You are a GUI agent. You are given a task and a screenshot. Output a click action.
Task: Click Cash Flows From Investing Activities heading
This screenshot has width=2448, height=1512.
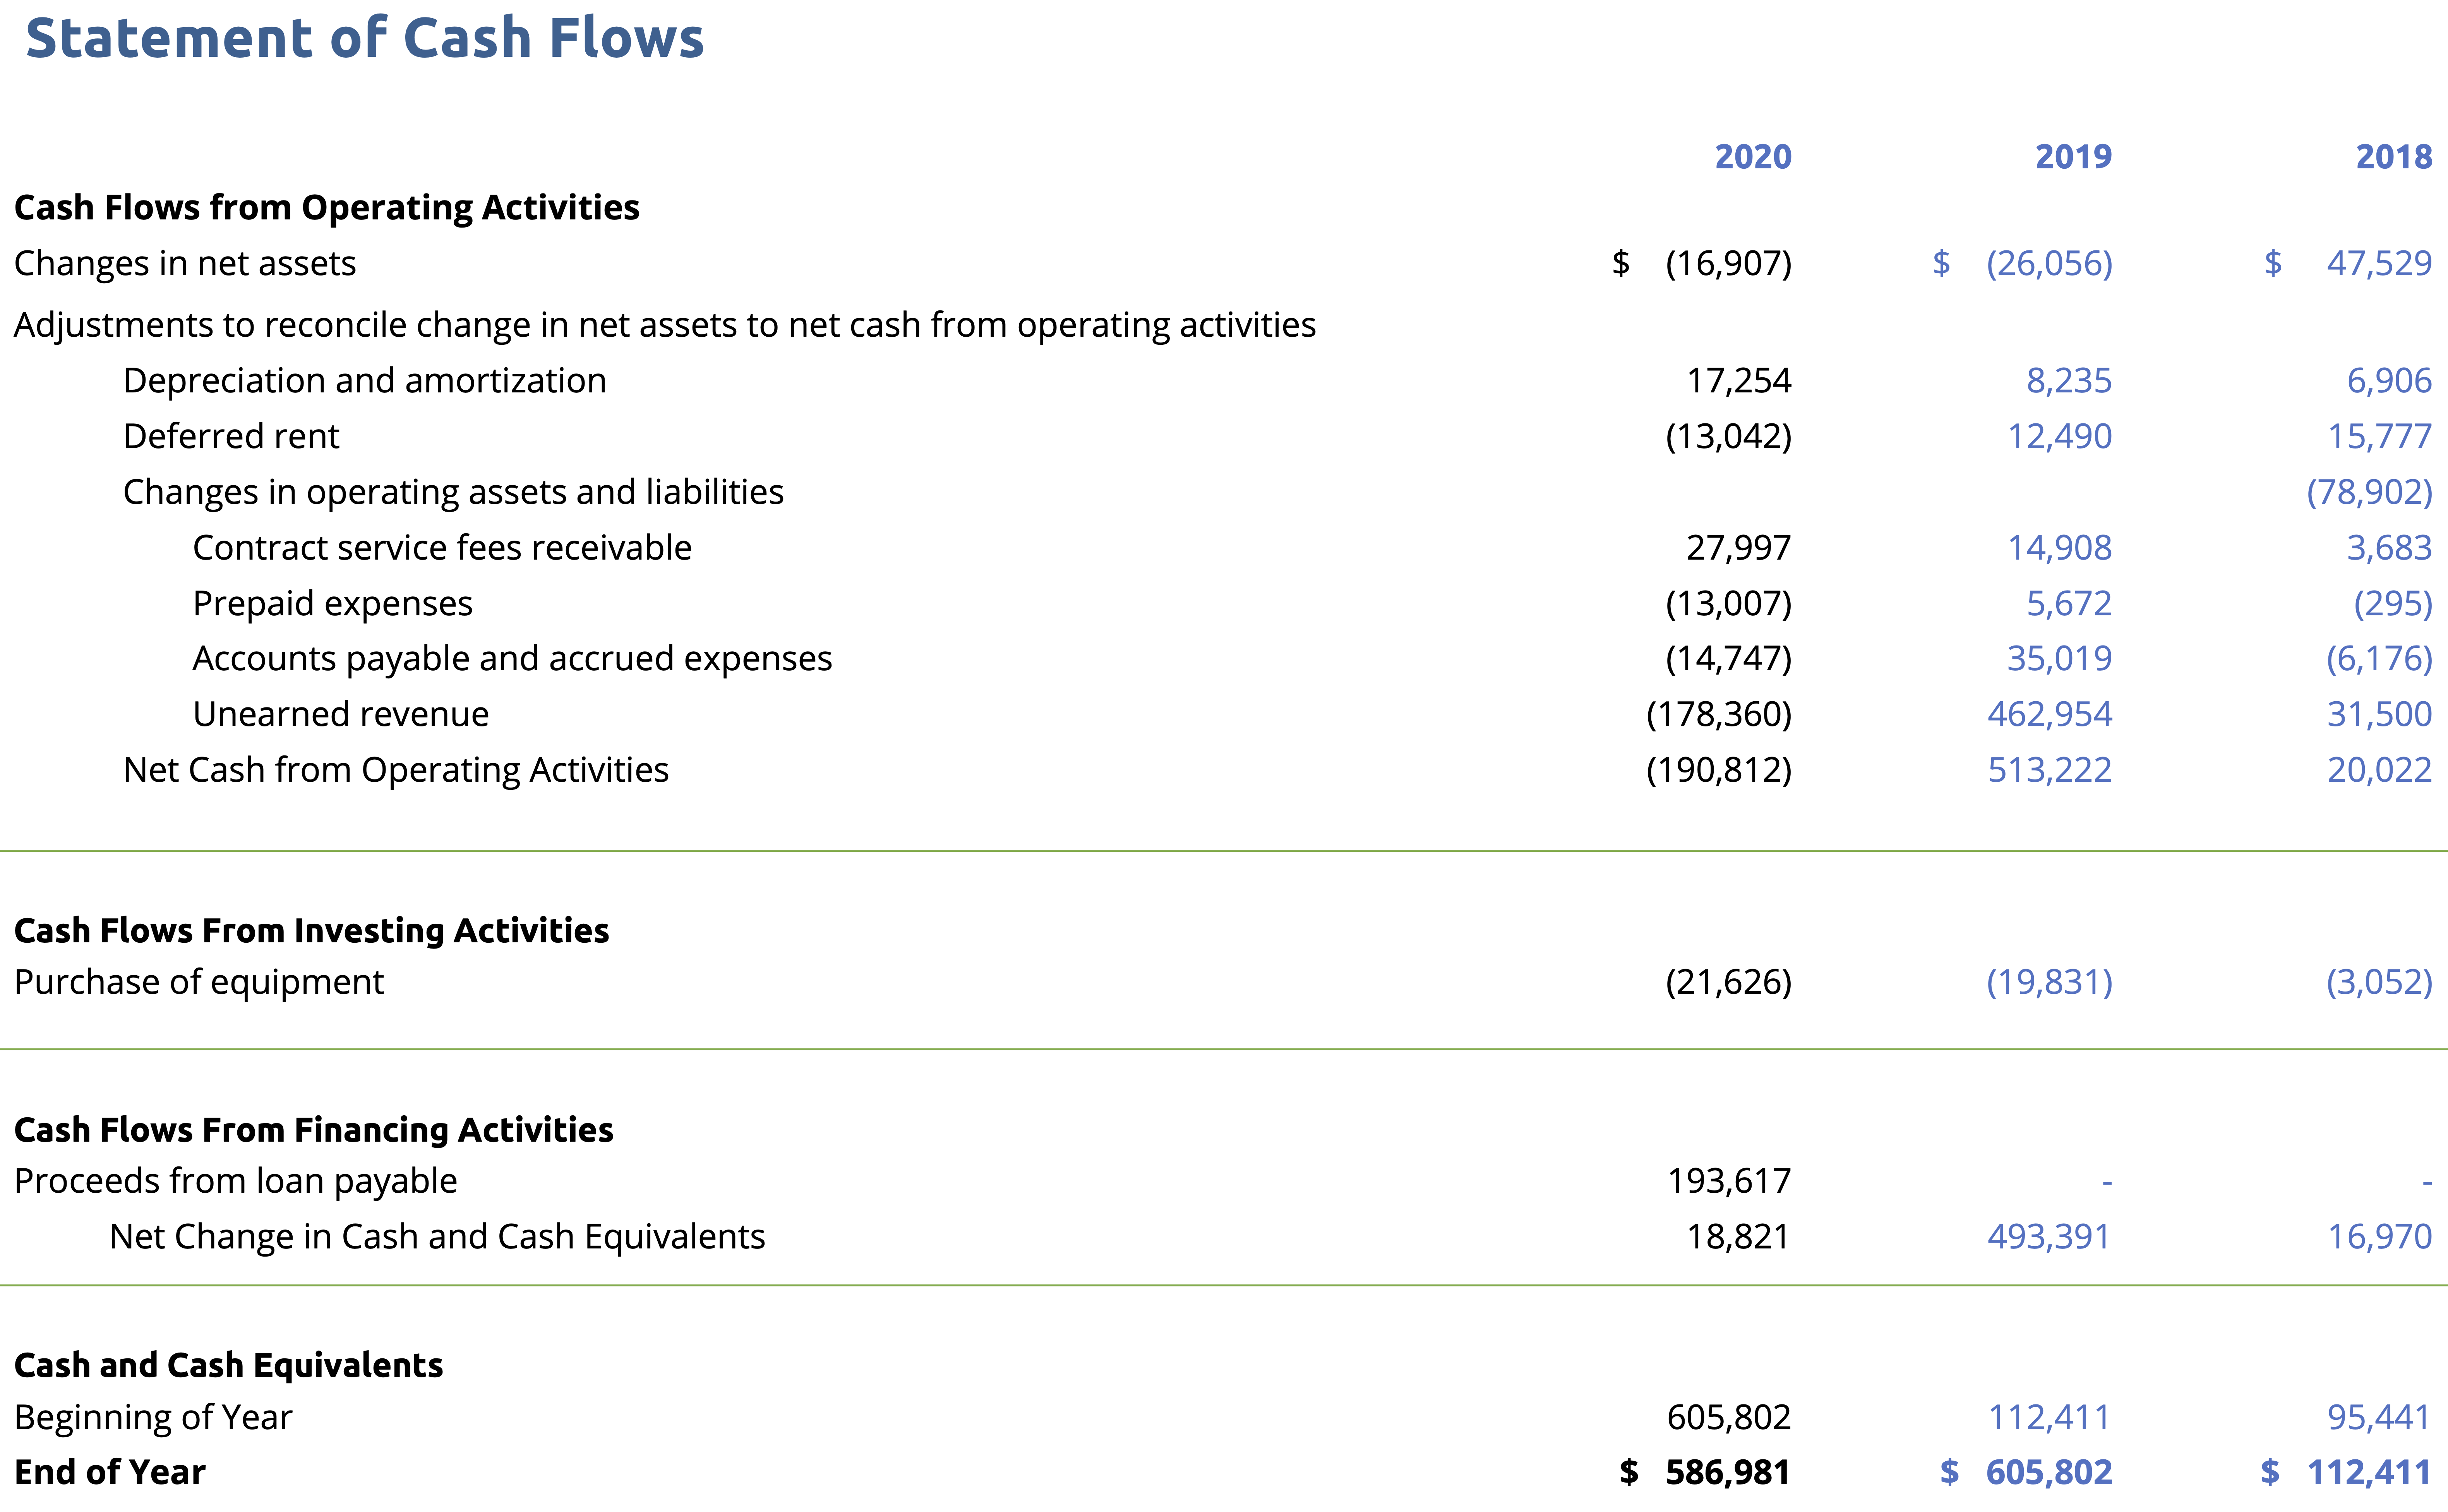coord(312,931)
